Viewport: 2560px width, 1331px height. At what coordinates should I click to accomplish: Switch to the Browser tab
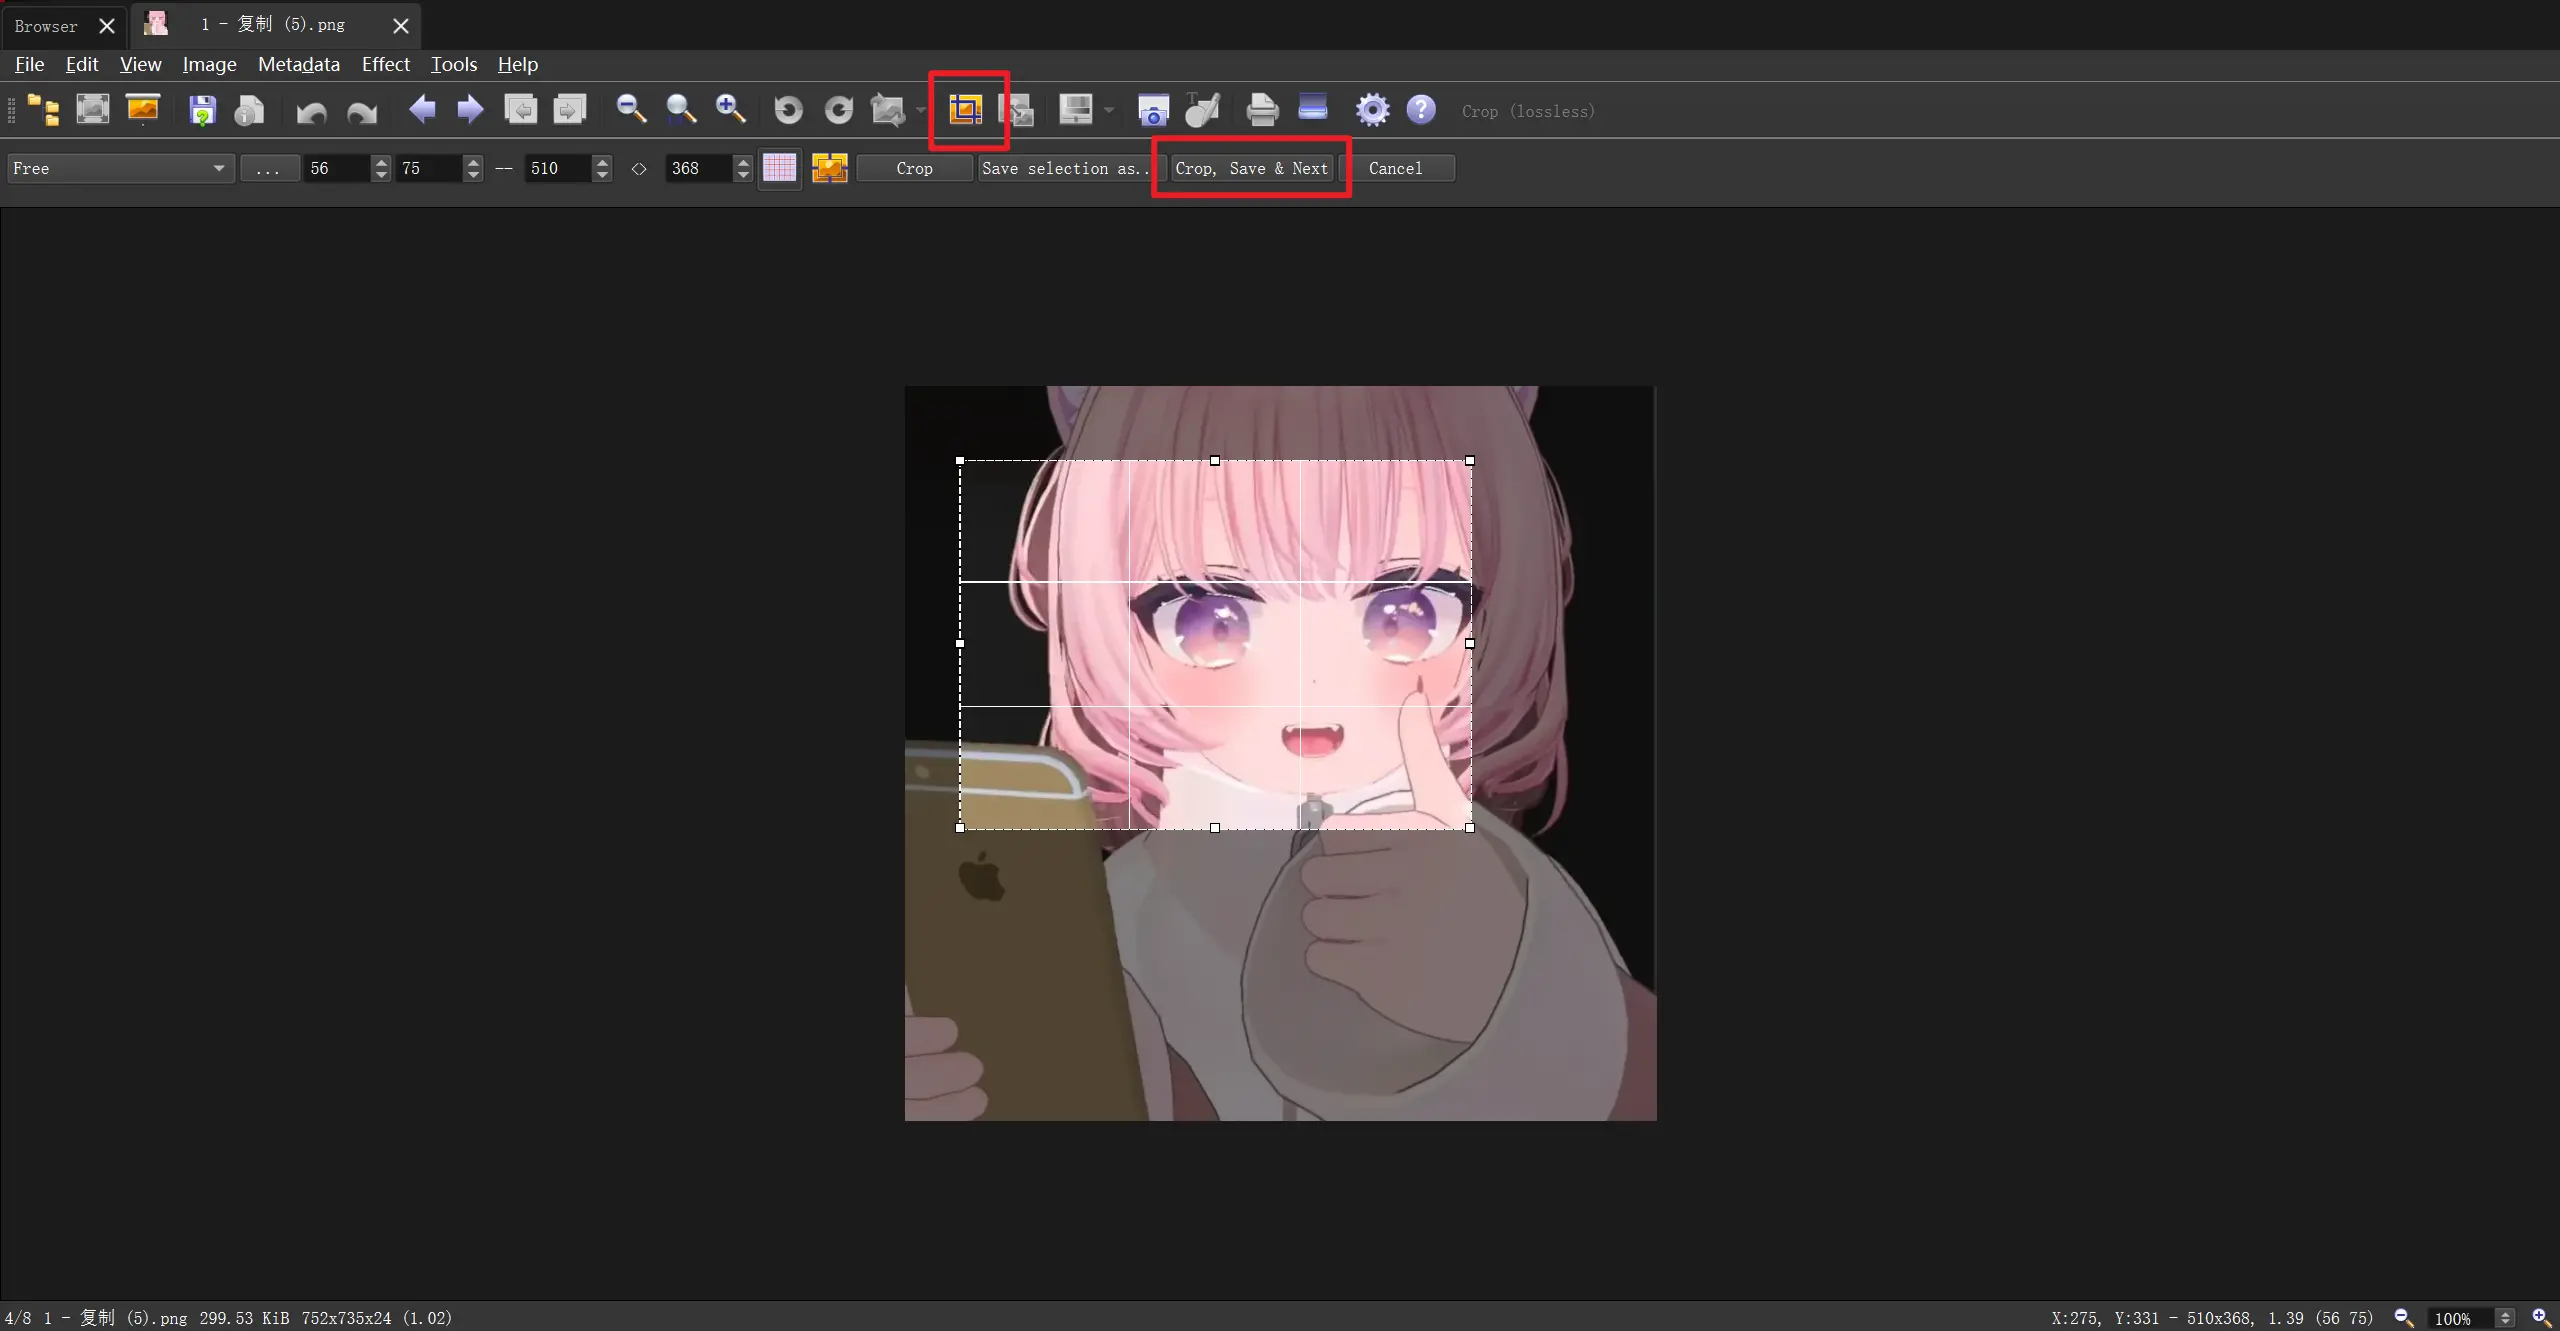click(x=46, y=26)
